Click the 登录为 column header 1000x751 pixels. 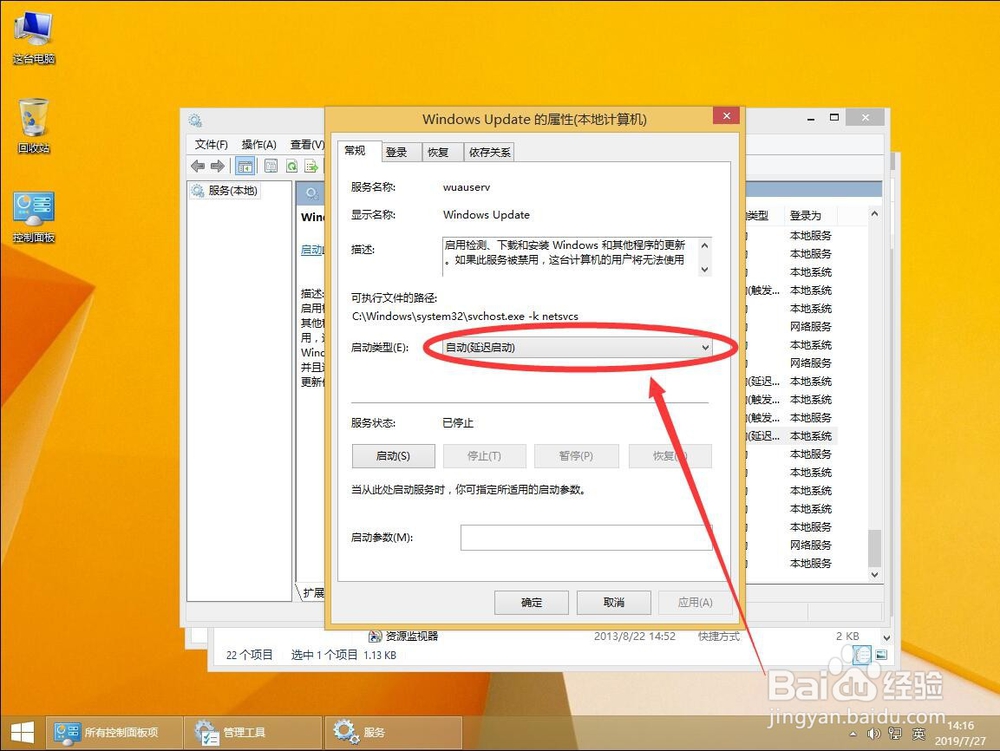click(805, 215)
